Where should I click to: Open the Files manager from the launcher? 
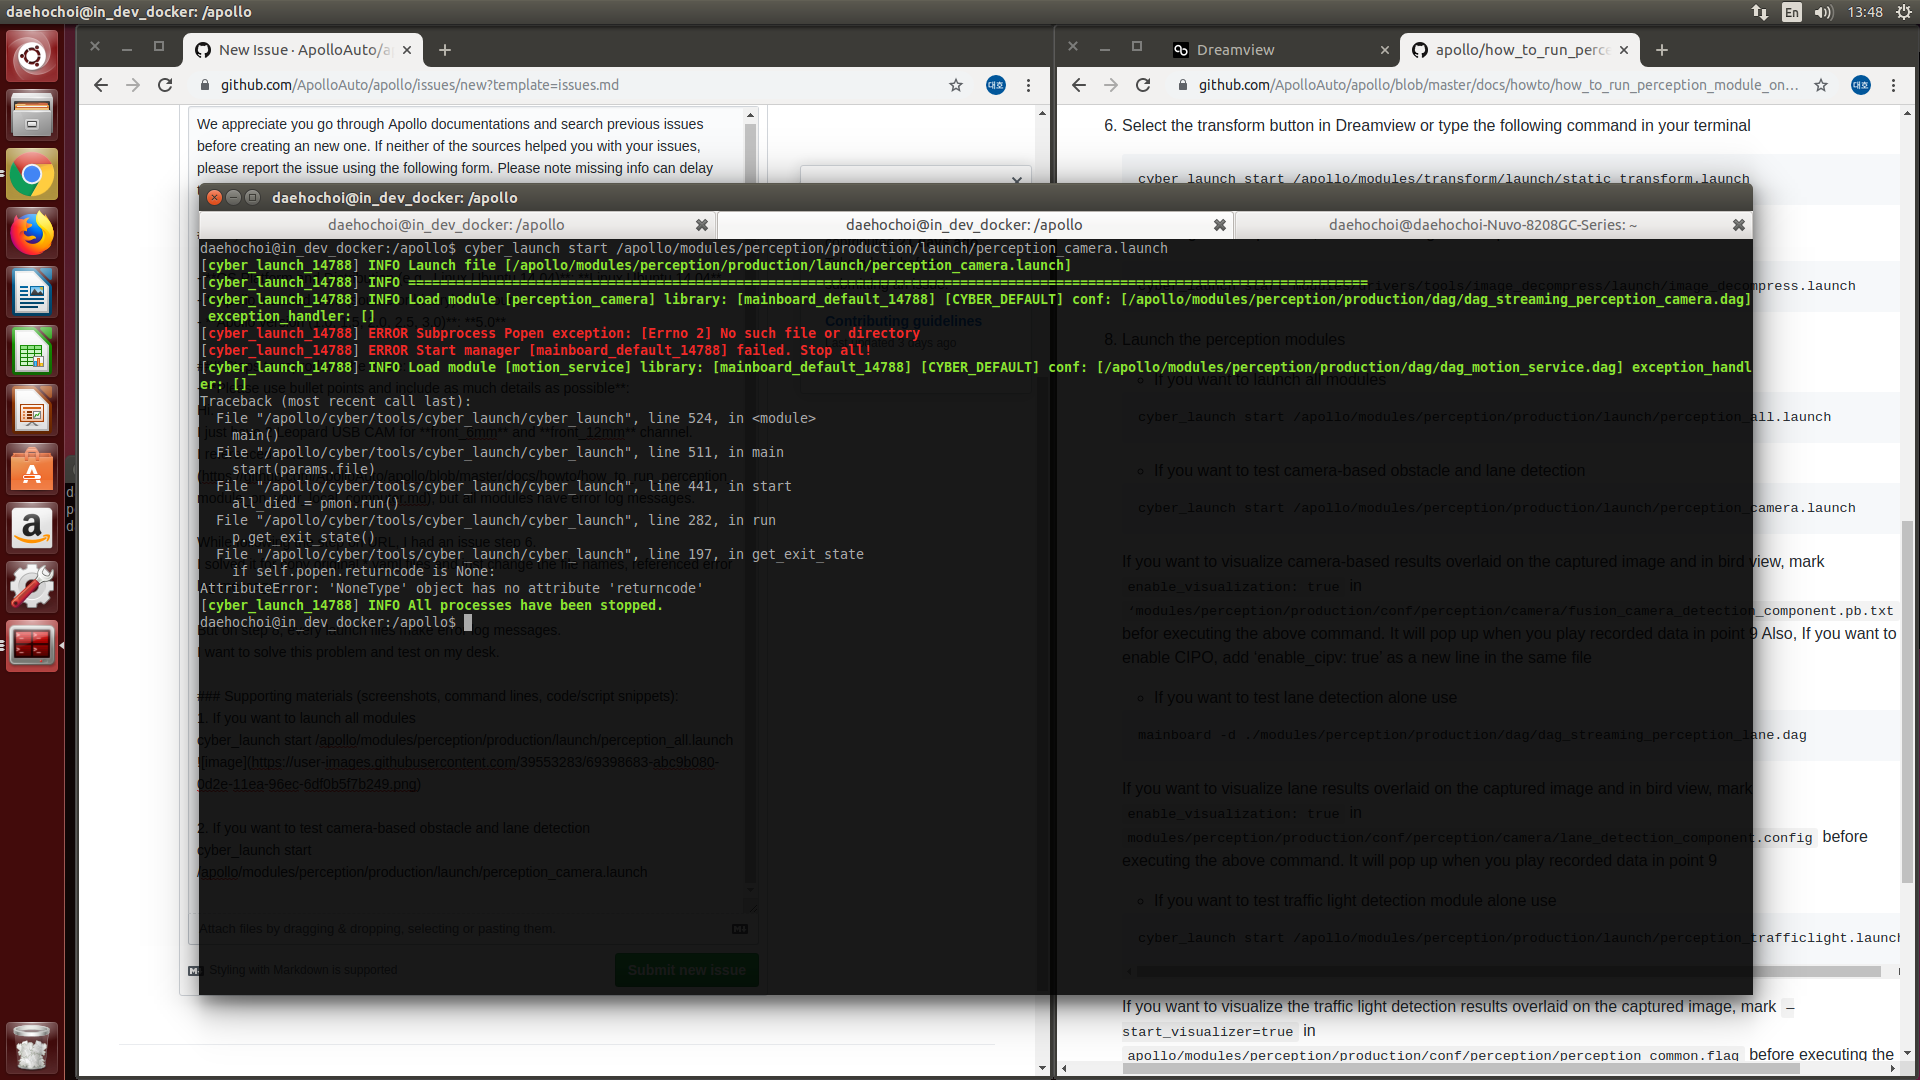tap(32, 115)
